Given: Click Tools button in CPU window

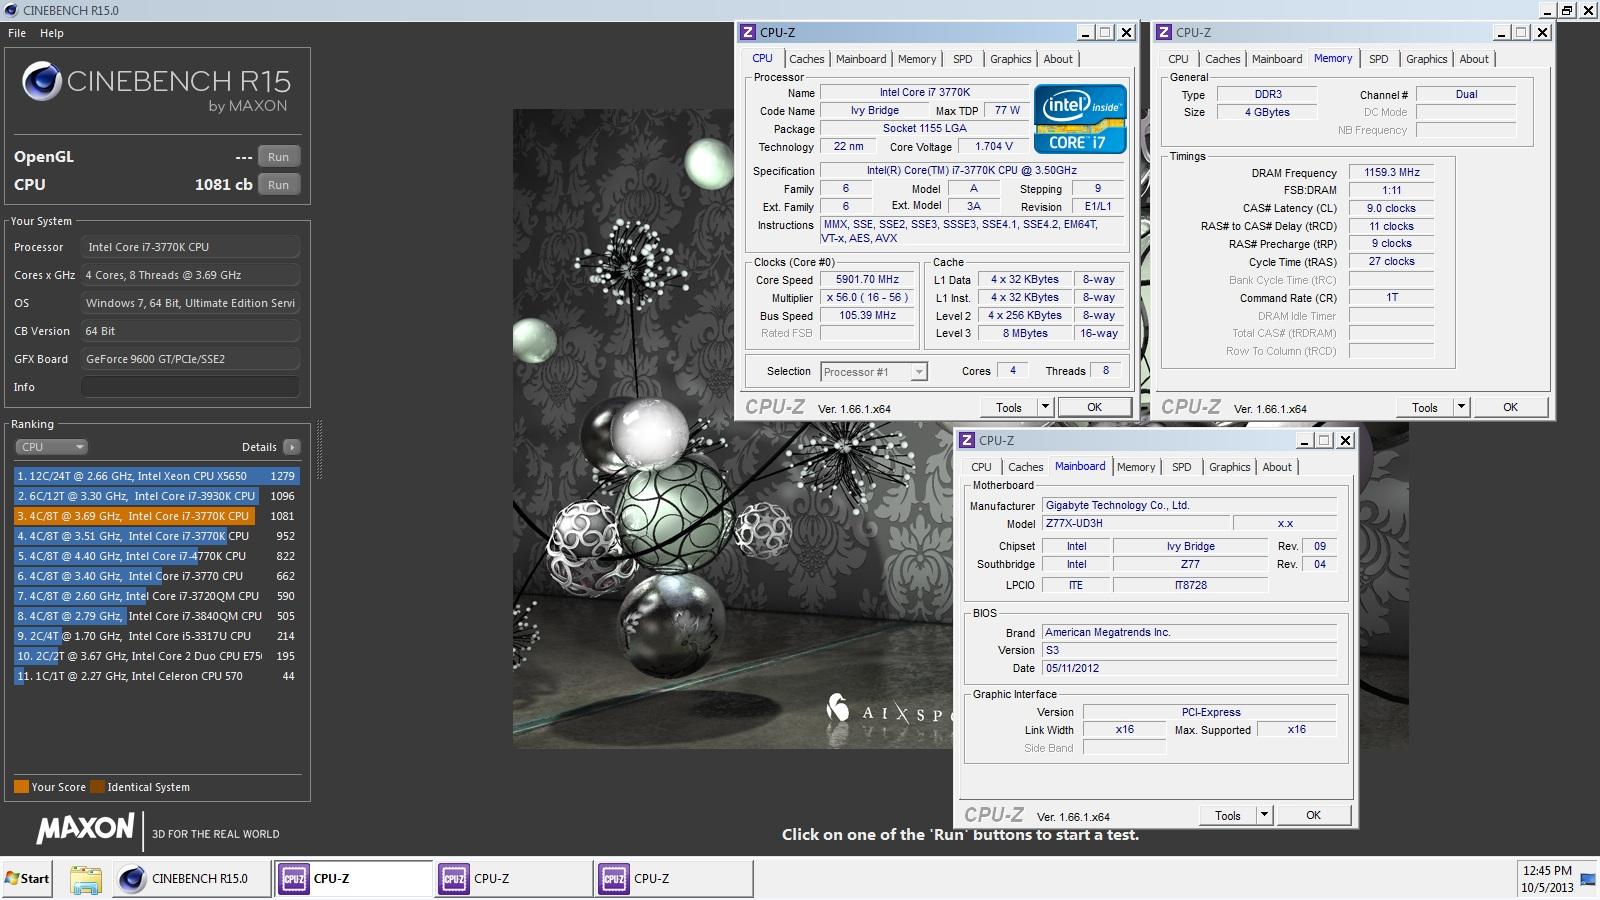Looking at the screenshot, I should 1009,407.
